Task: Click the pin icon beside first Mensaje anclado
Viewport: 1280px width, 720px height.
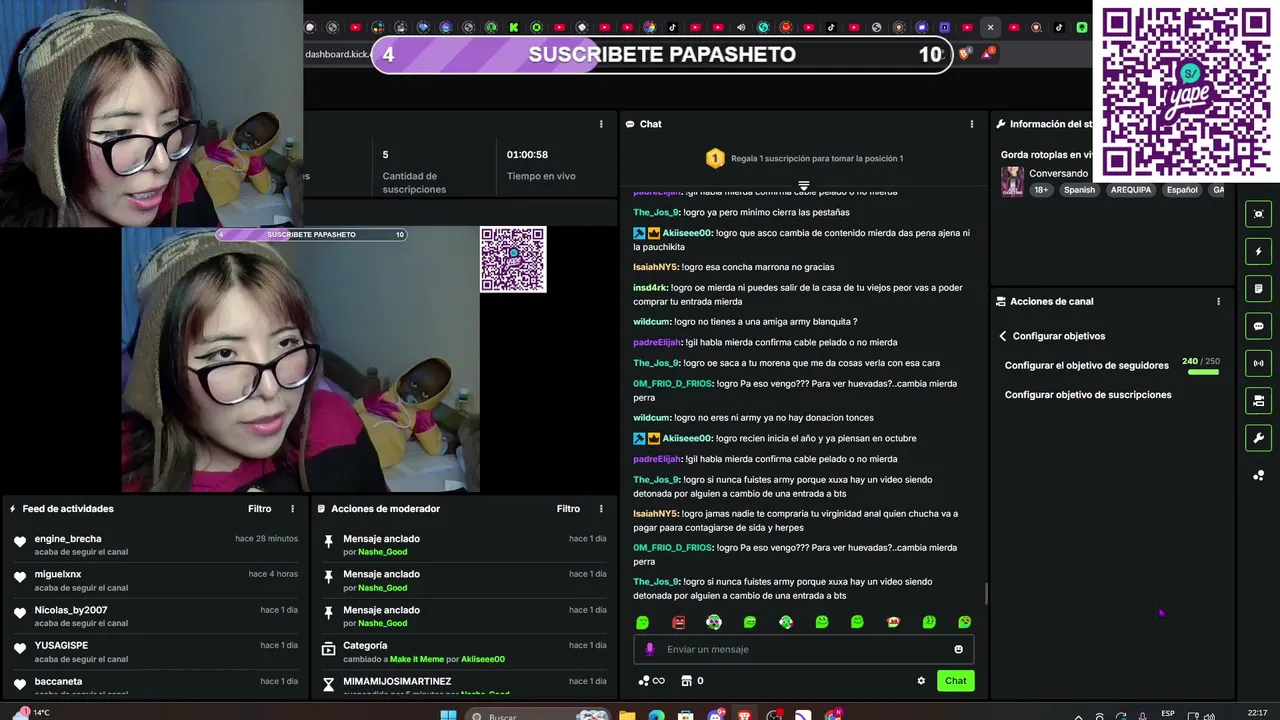Action: click(328, 541)
